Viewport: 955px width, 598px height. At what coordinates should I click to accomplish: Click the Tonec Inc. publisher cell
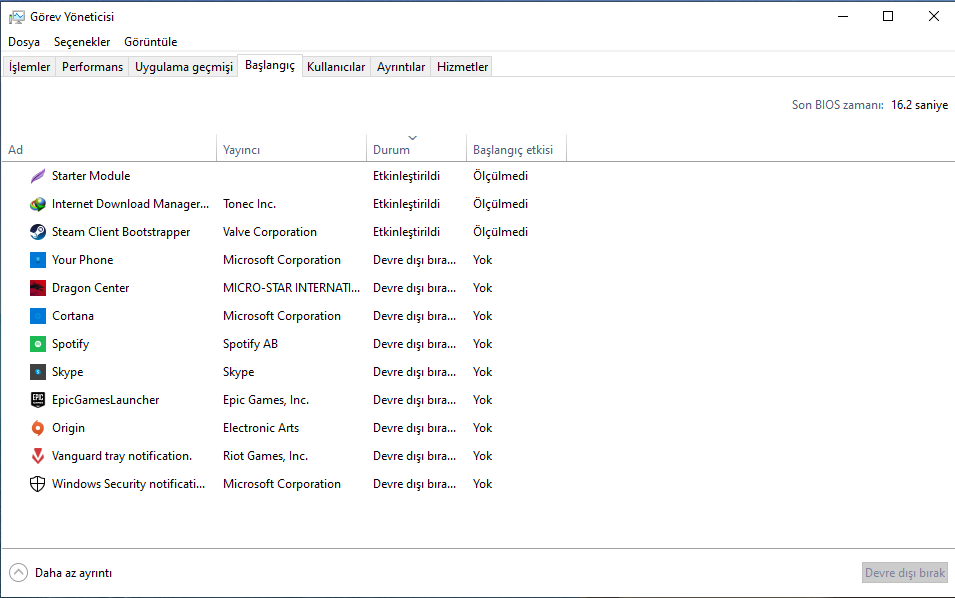pos(249,204)
